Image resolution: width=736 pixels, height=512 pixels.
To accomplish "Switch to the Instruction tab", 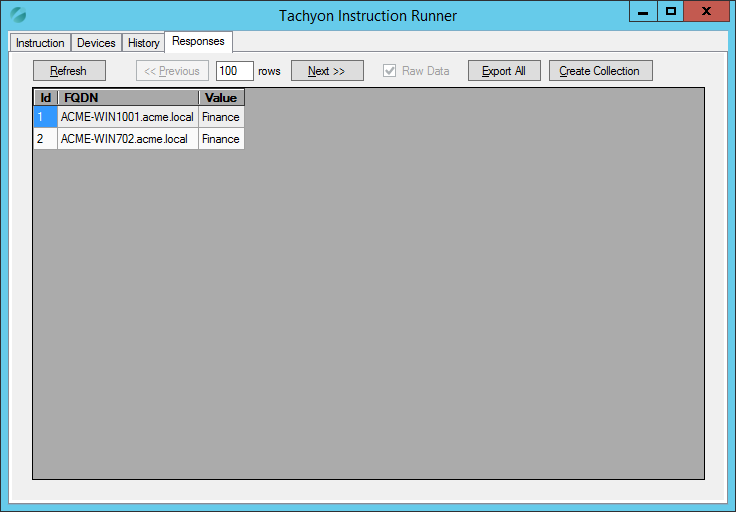I will (x=40, y=43).
